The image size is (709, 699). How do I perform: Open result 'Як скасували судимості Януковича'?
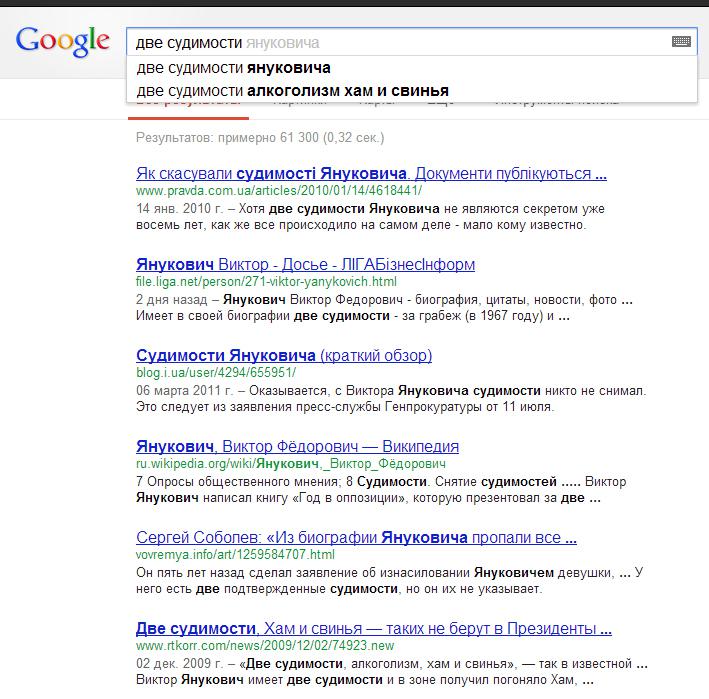point(371,174)
